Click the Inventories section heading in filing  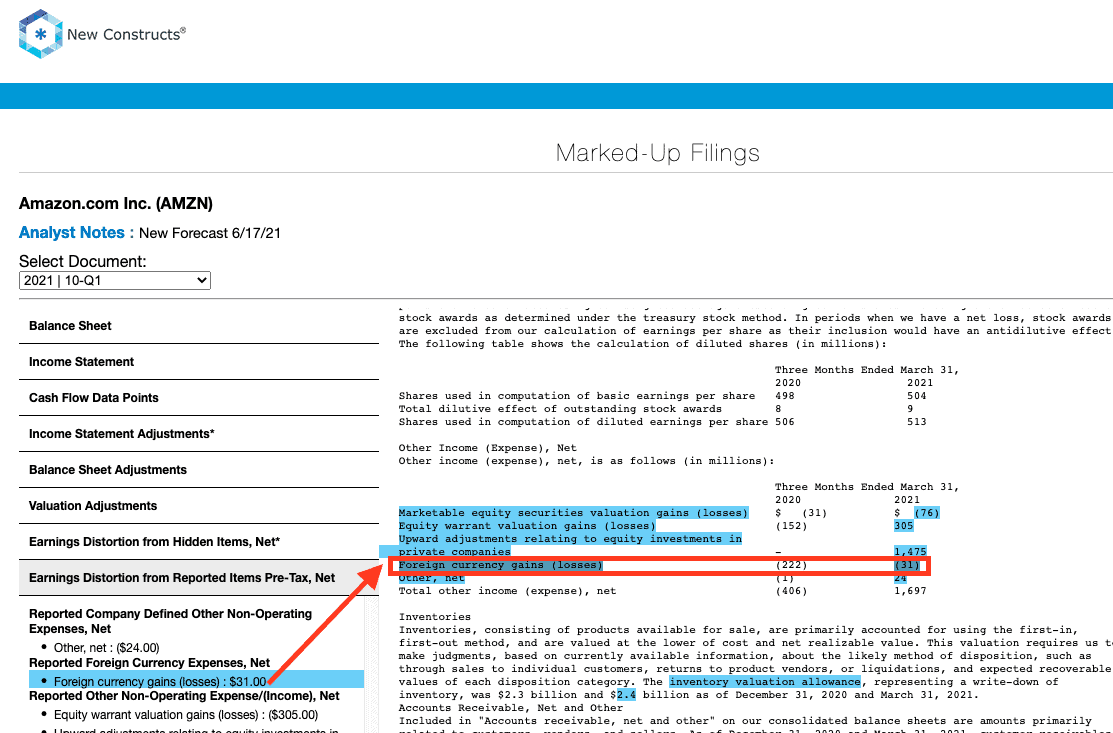434,617
